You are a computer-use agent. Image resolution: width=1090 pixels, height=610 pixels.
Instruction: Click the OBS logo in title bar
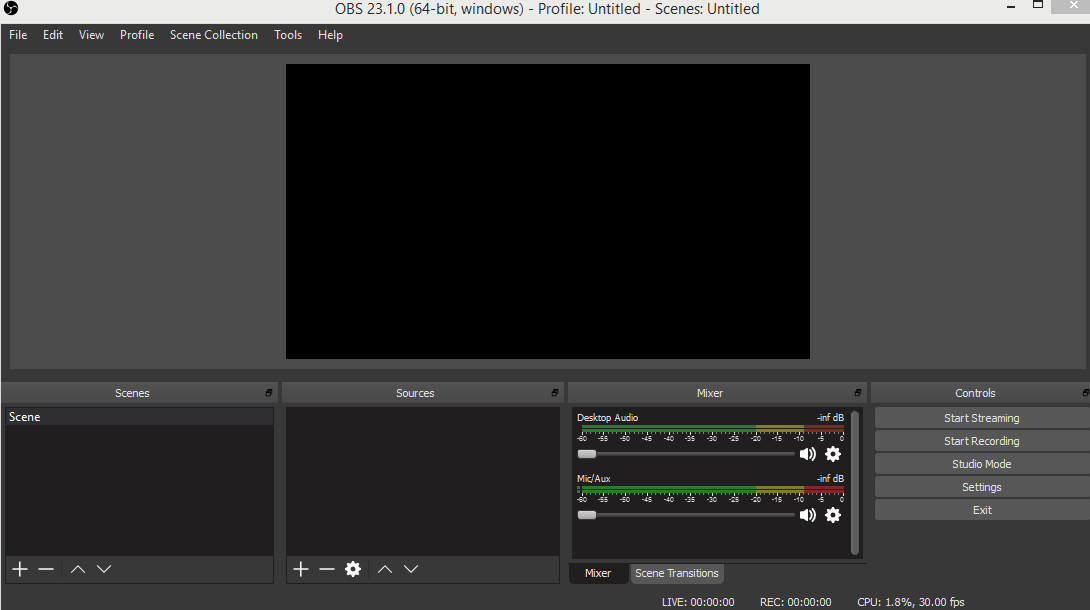pos(11,8)
